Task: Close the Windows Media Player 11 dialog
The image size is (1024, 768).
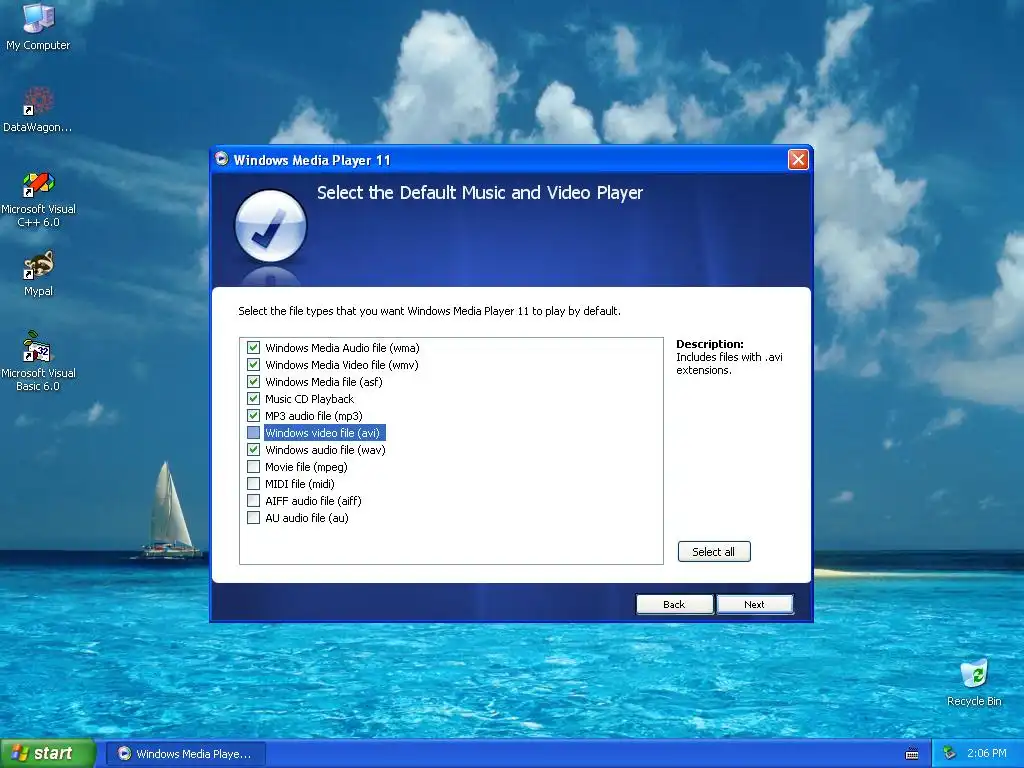Action: click(x=798, y=159)
